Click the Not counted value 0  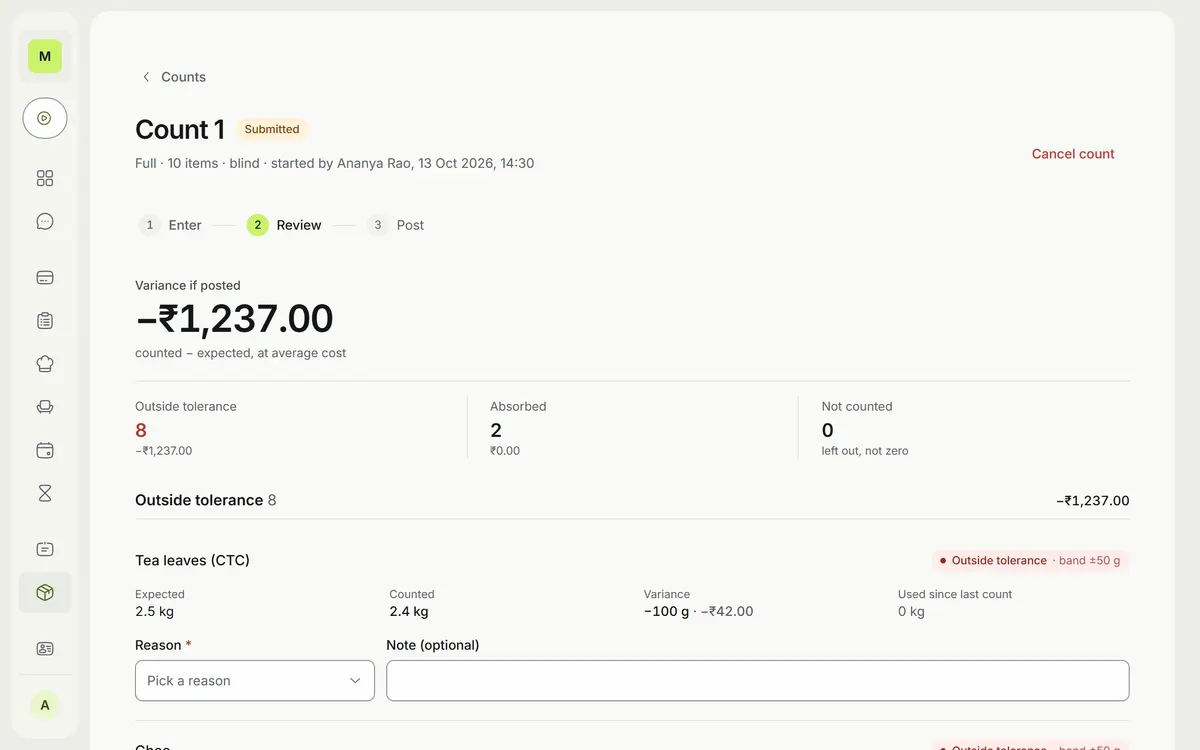(828, 430)
